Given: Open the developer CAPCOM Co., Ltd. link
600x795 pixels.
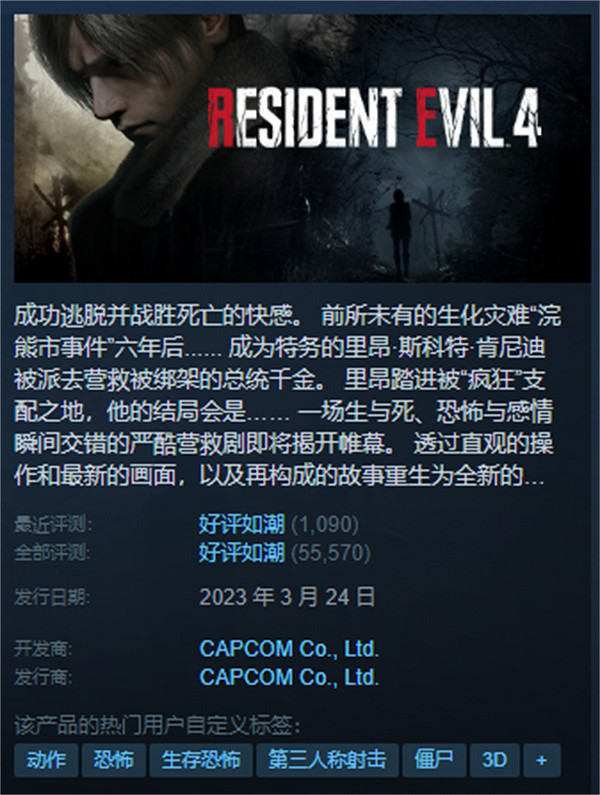Looking at the screenshot, I should pos(289,648).
